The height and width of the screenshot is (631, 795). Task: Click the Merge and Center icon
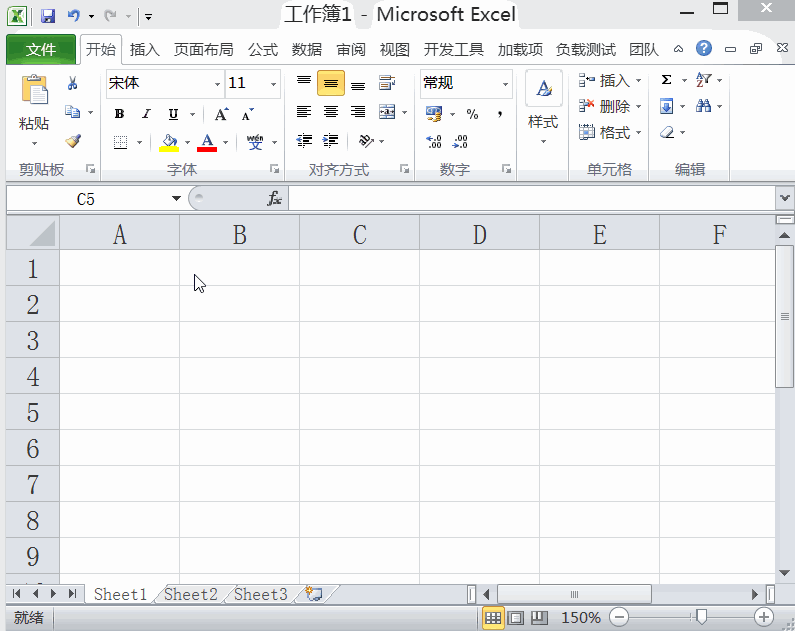pos(387,112)
